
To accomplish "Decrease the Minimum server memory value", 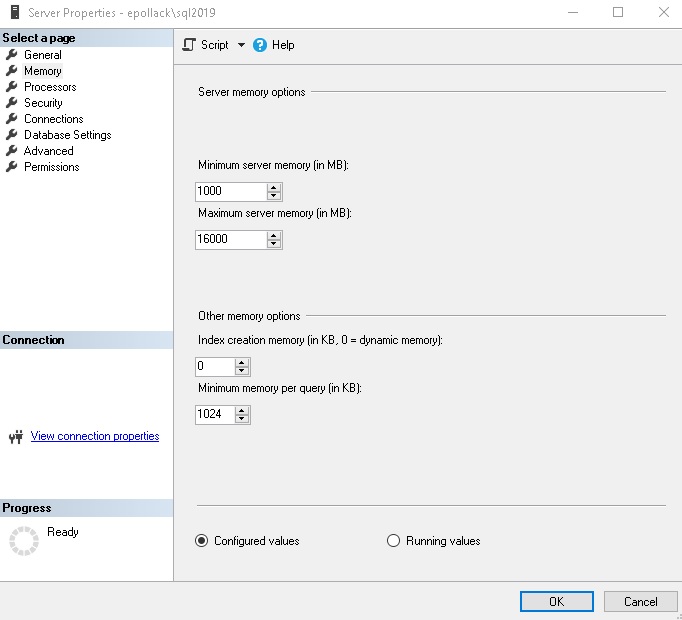I will point(274,195).
